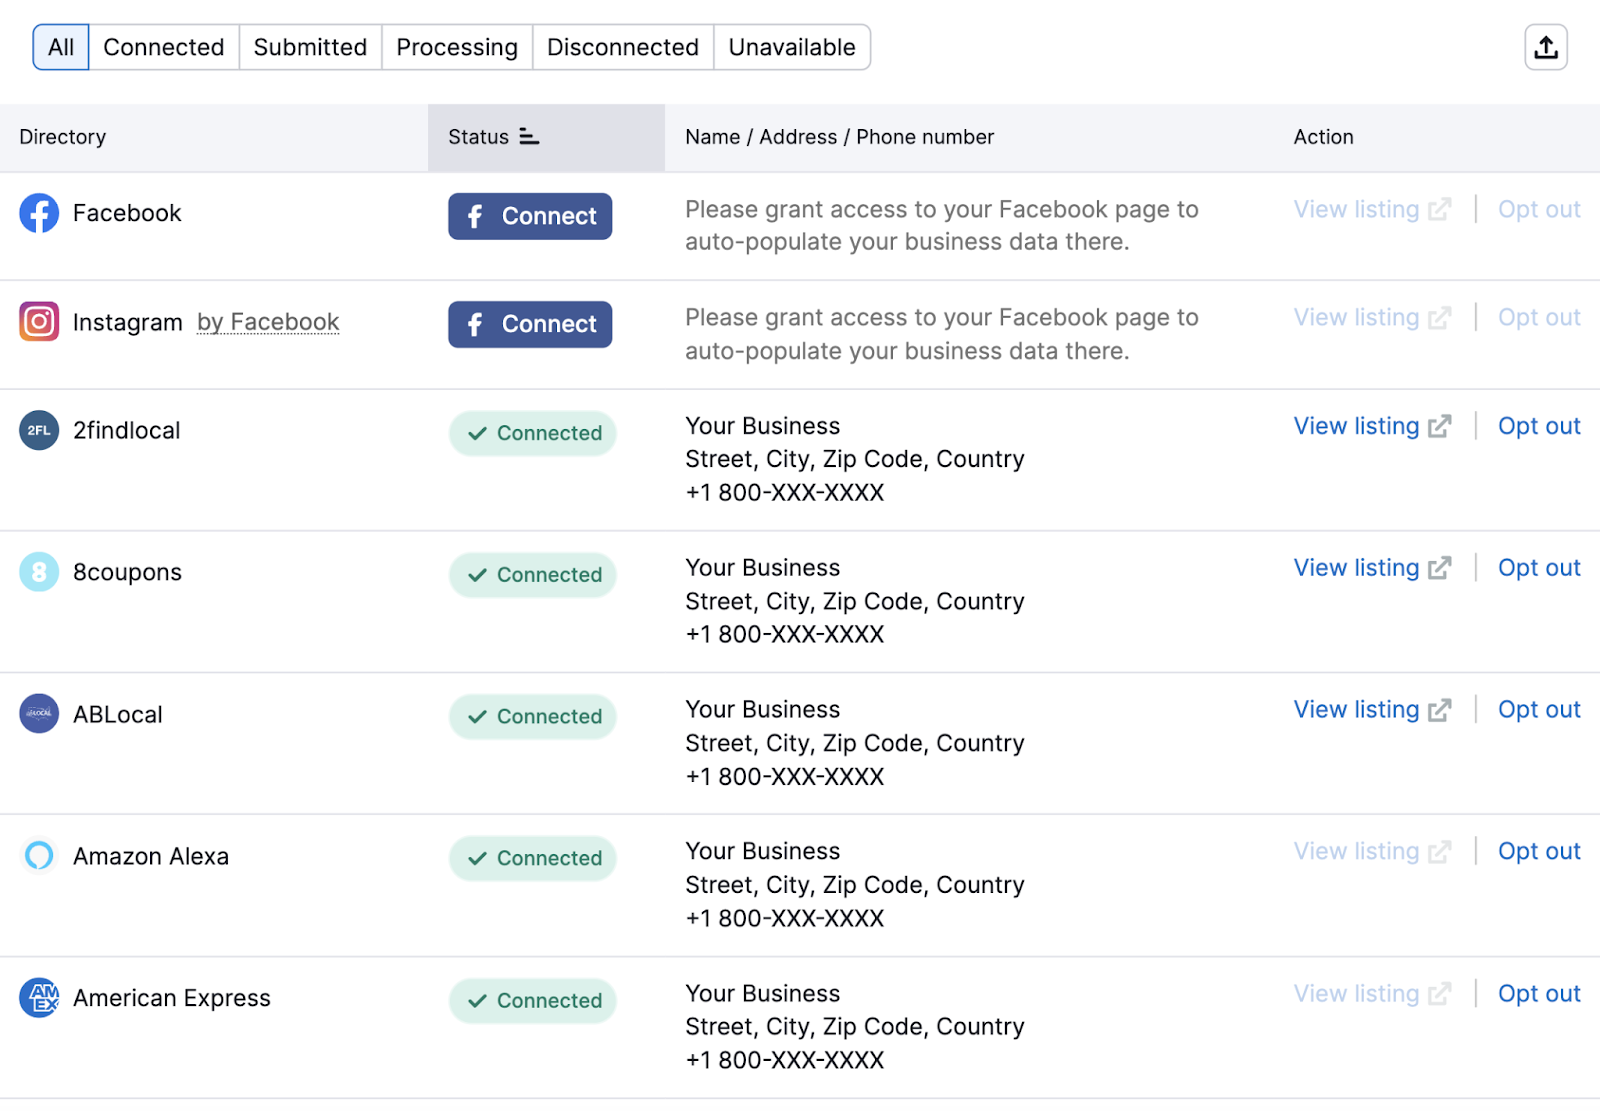
Task: Select the All filter tab
Action: coord(61,47)
